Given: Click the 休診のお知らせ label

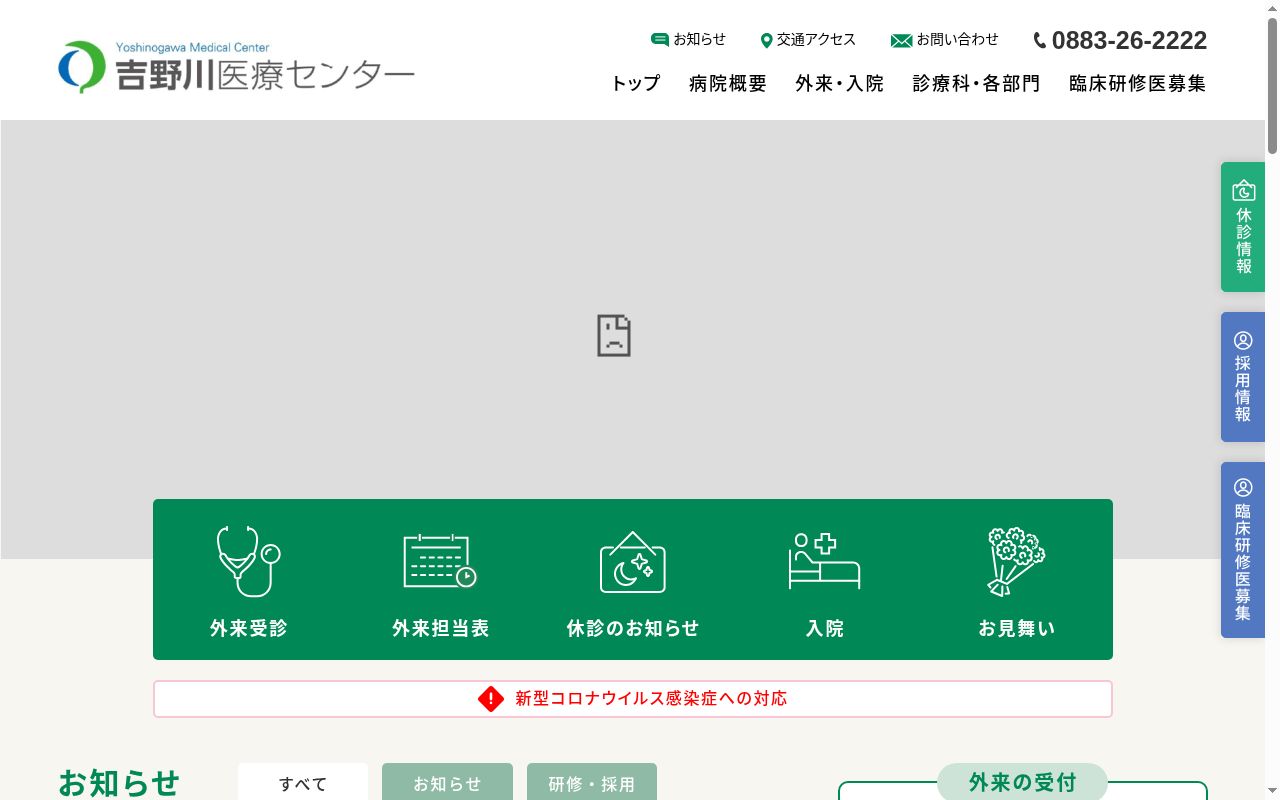Looking at the screenshot, I should 632,629.
